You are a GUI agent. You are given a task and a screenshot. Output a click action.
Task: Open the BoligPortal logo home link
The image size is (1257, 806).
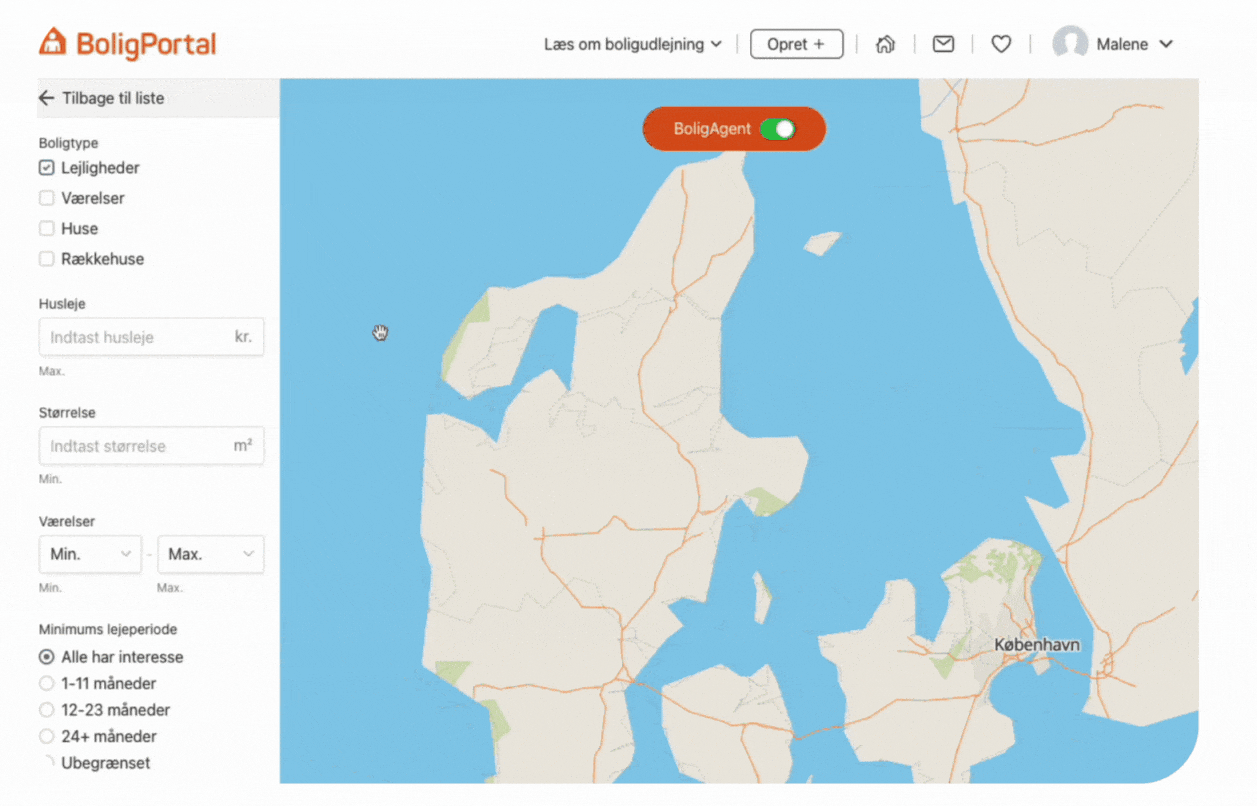(x=127, y=44)
